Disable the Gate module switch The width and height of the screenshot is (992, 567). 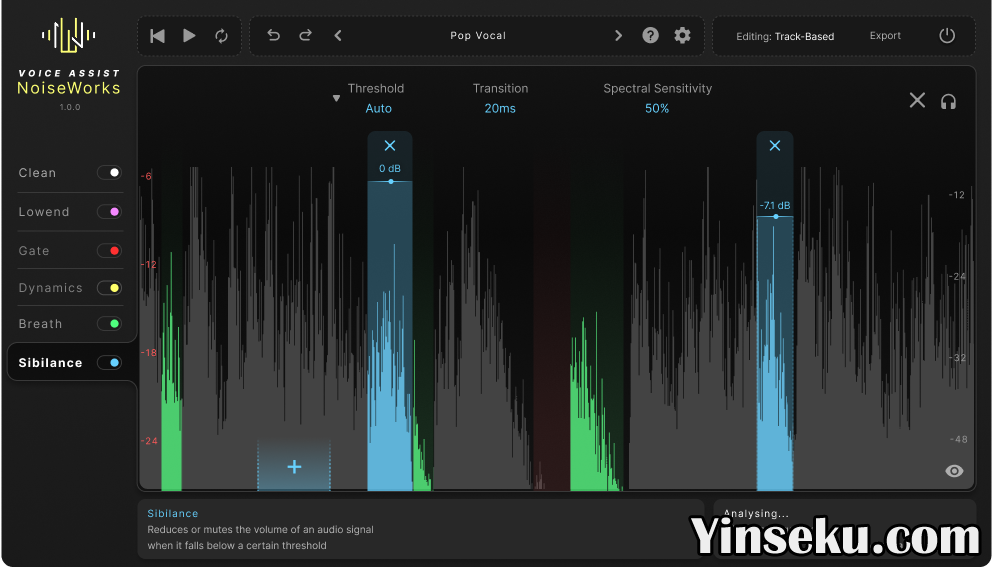(x=109, y=251)
